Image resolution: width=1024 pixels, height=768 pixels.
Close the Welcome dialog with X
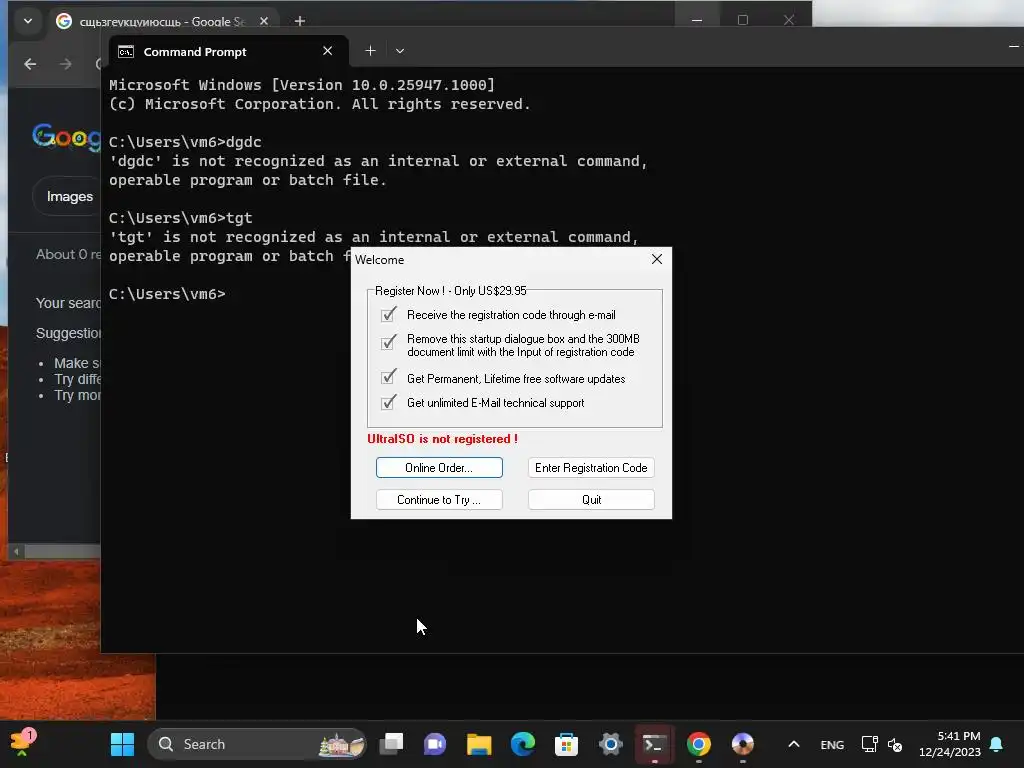[657, 259]
